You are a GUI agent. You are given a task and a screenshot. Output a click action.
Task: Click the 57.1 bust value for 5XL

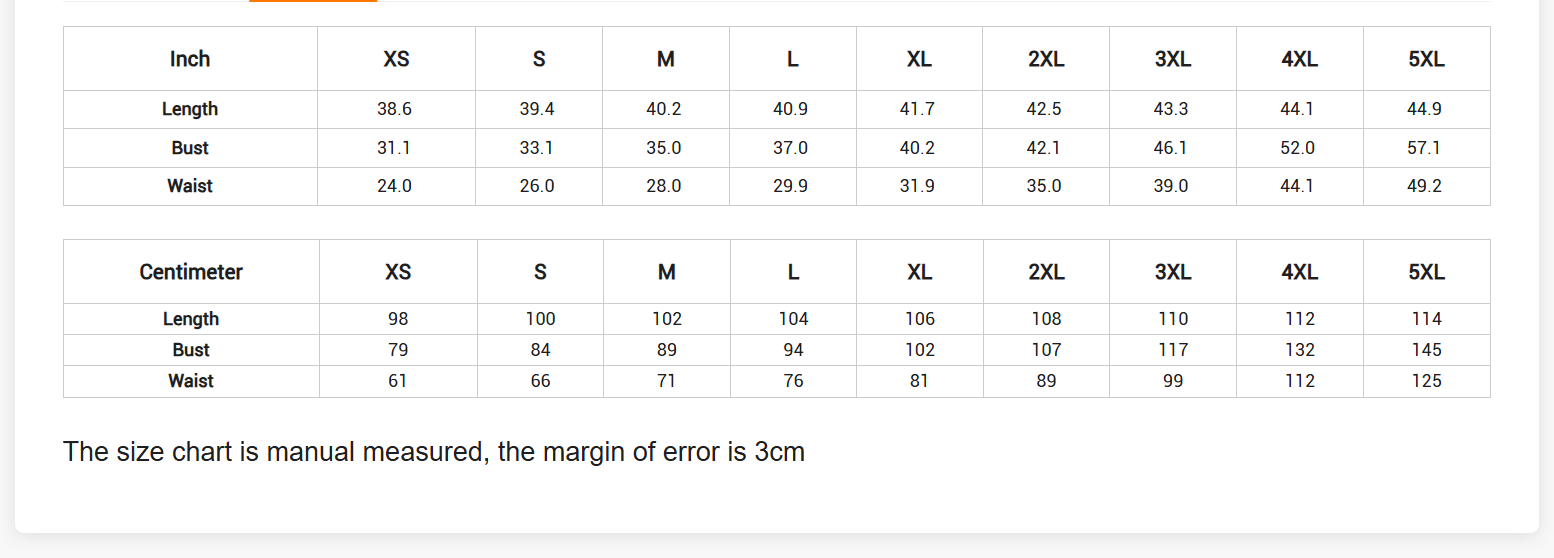tap(1424, 148)
